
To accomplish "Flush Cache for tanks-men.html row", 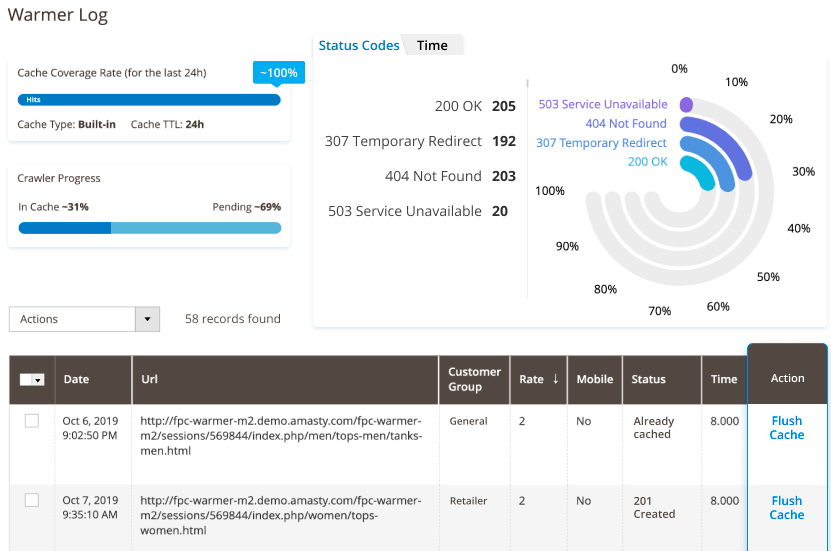I will pos(786,428).
